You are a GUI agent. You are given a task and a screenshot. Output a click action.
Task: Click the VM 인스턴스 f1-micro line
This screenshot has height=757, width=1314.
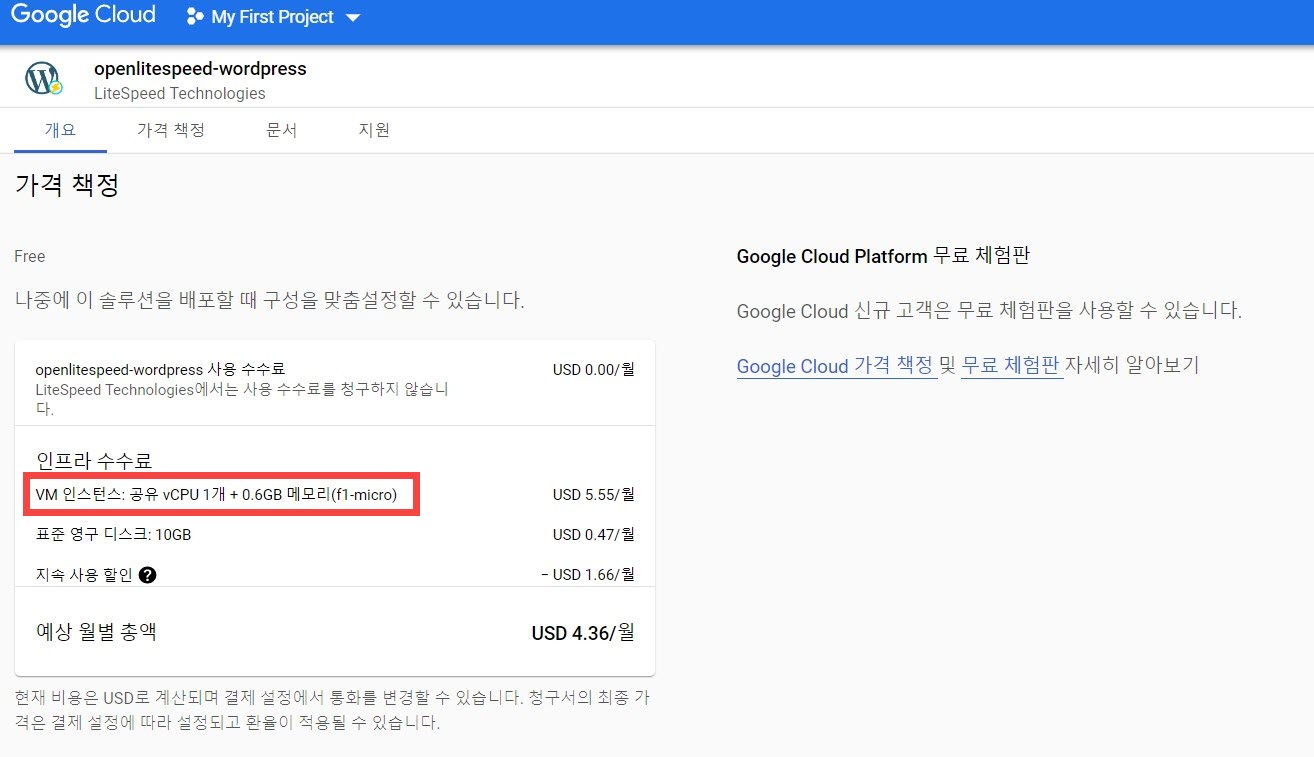click(216, 494)
